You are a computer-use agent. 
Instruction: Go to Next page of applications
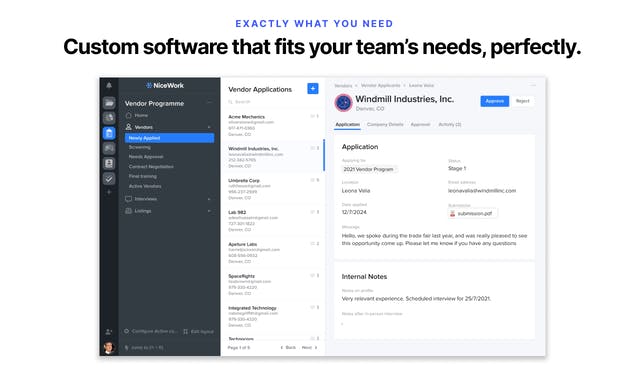tap(309, 348)
